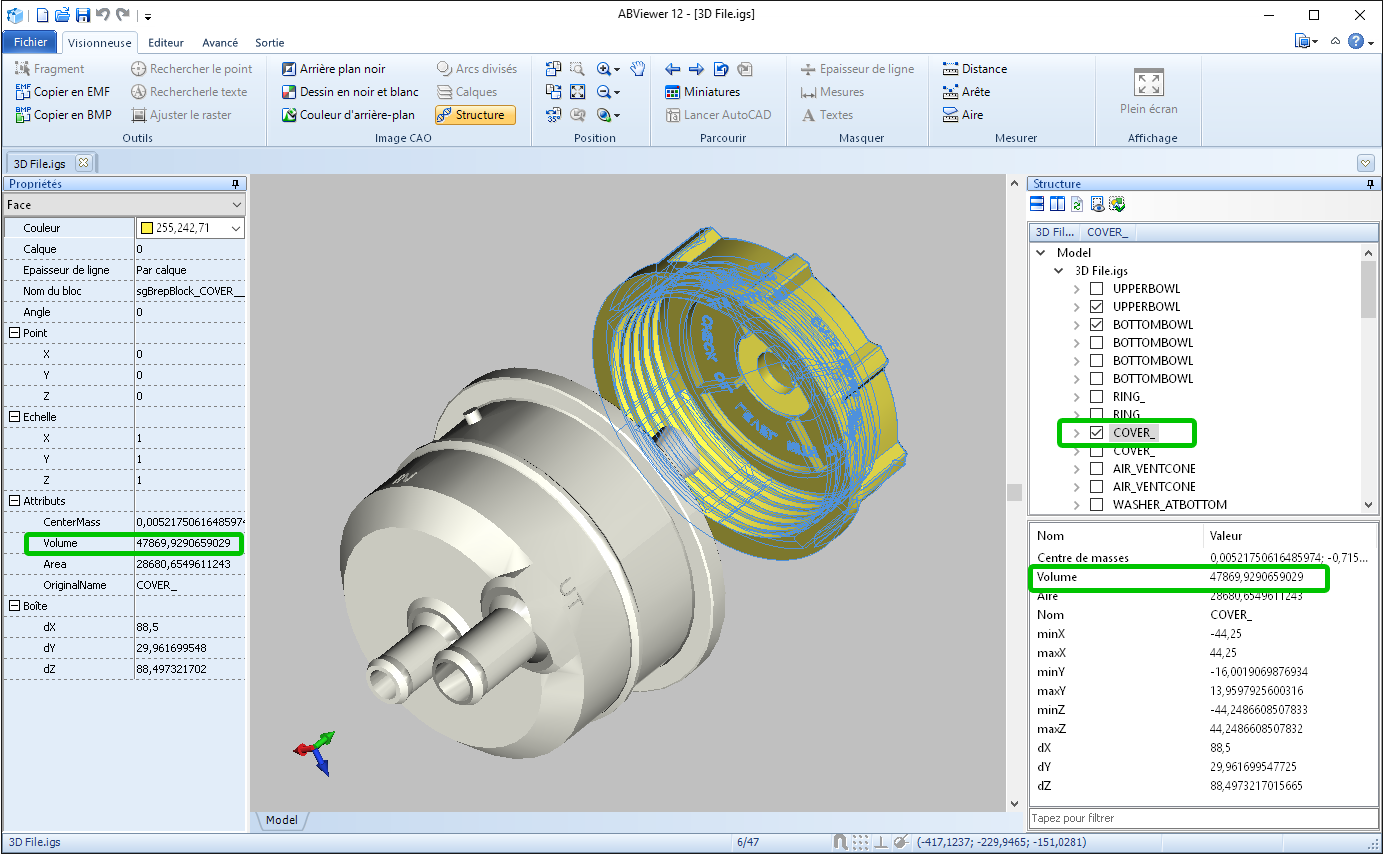This screenshot has width=1384, height=854.
Task: Click Copier en EMF button
Action: point(63,92)
